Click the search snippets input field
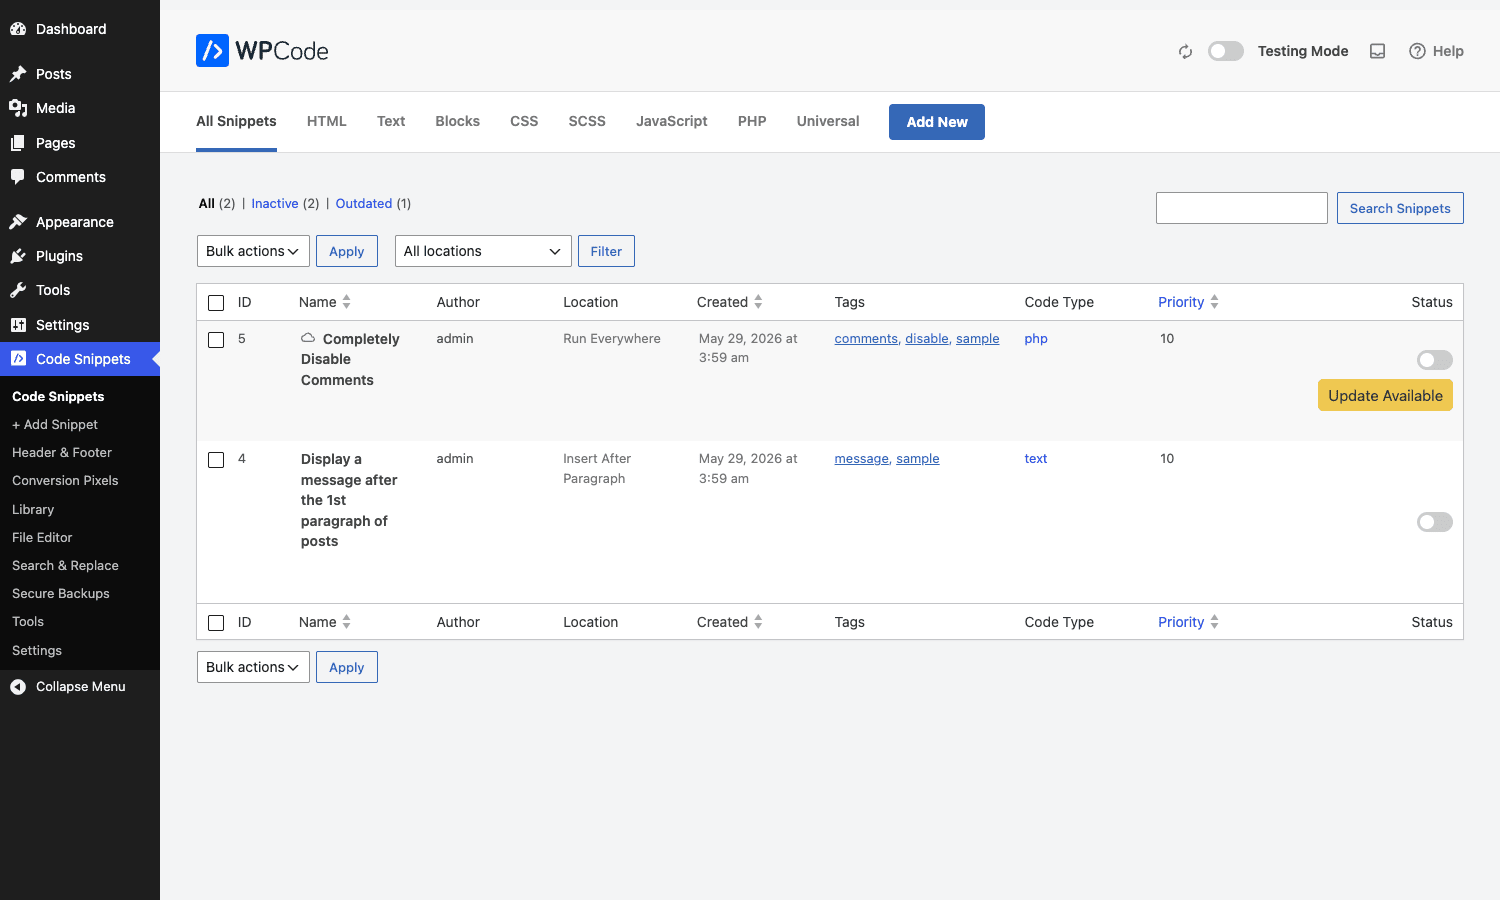 (1242, 208)
